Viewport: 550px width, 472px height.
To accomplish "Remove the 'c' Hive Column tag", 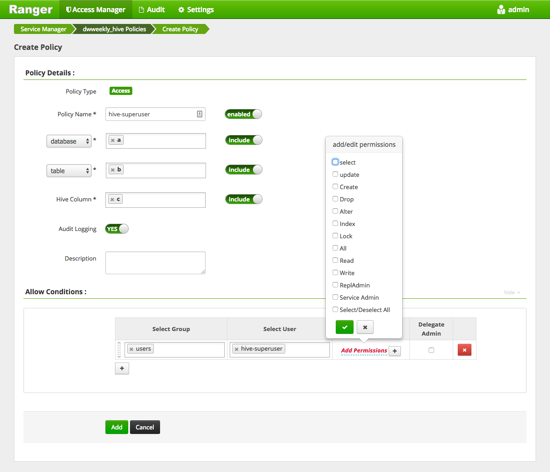I will coord(112,199).
